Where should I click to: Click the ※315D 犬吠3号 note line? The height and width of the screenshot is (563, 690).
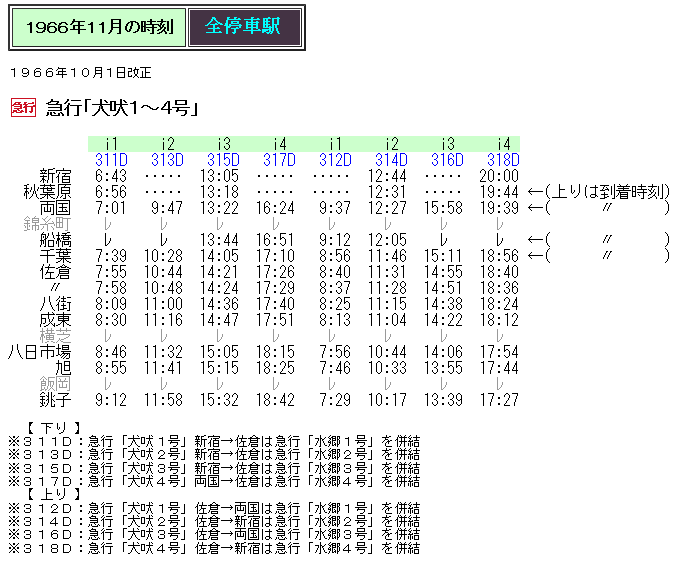(214, 468)
